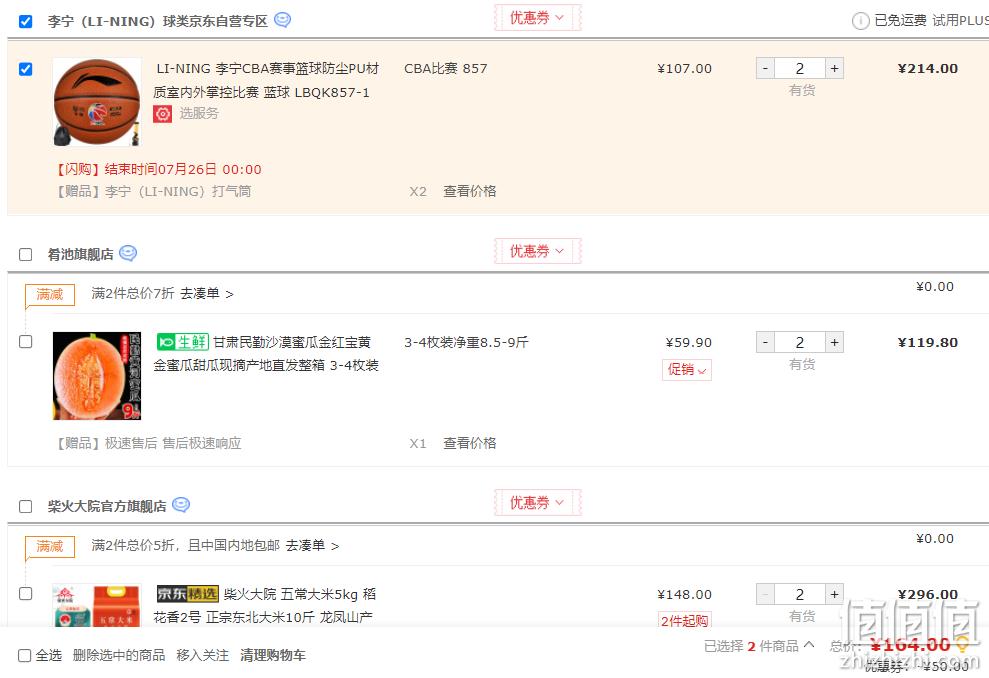Viewport: 989px width, 678px height.
Task: Click the 满减 tag in 肴池旗舰店 section
Action: pyautogui.click(x=50, y=294)
